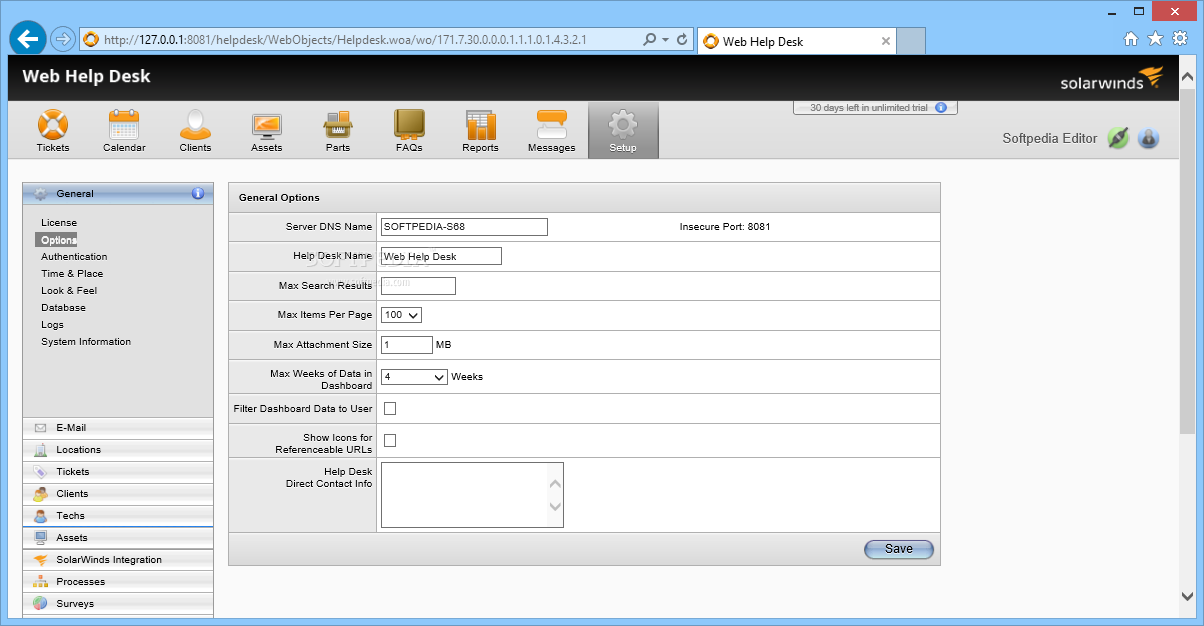Toggle Filter Dashboard Data to User checkbox

[x=390, y=408]
